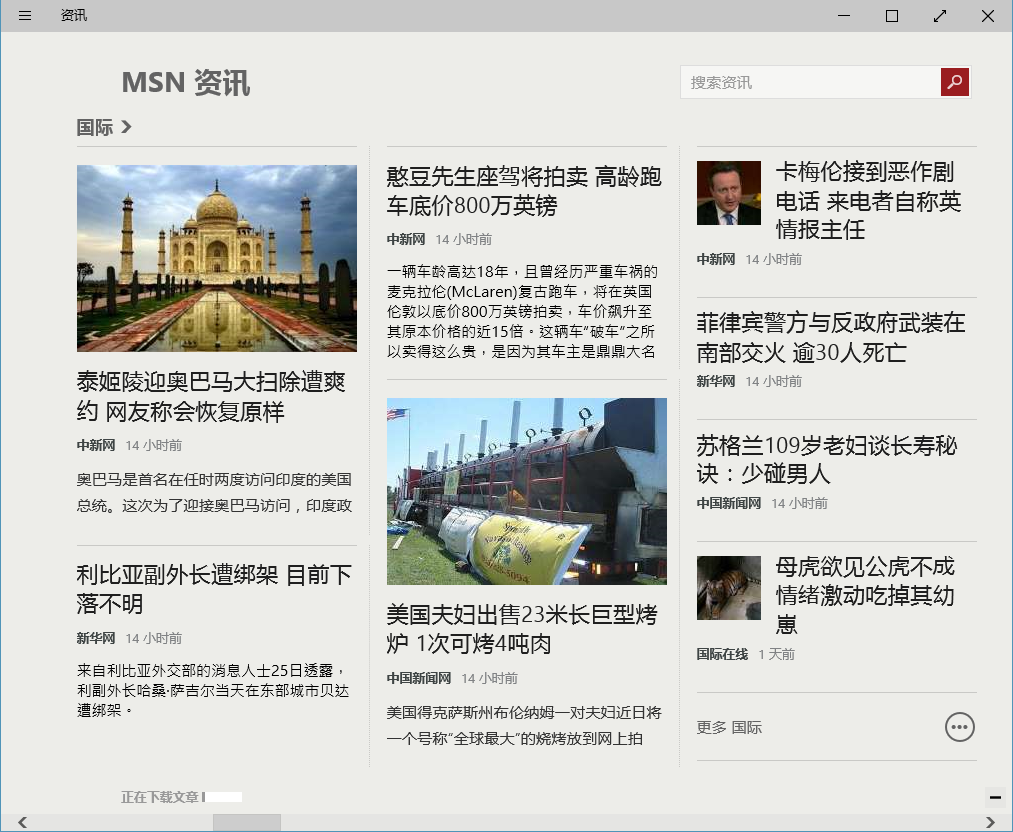
Task: Click the 更多 国际 link
Action: 729,727
